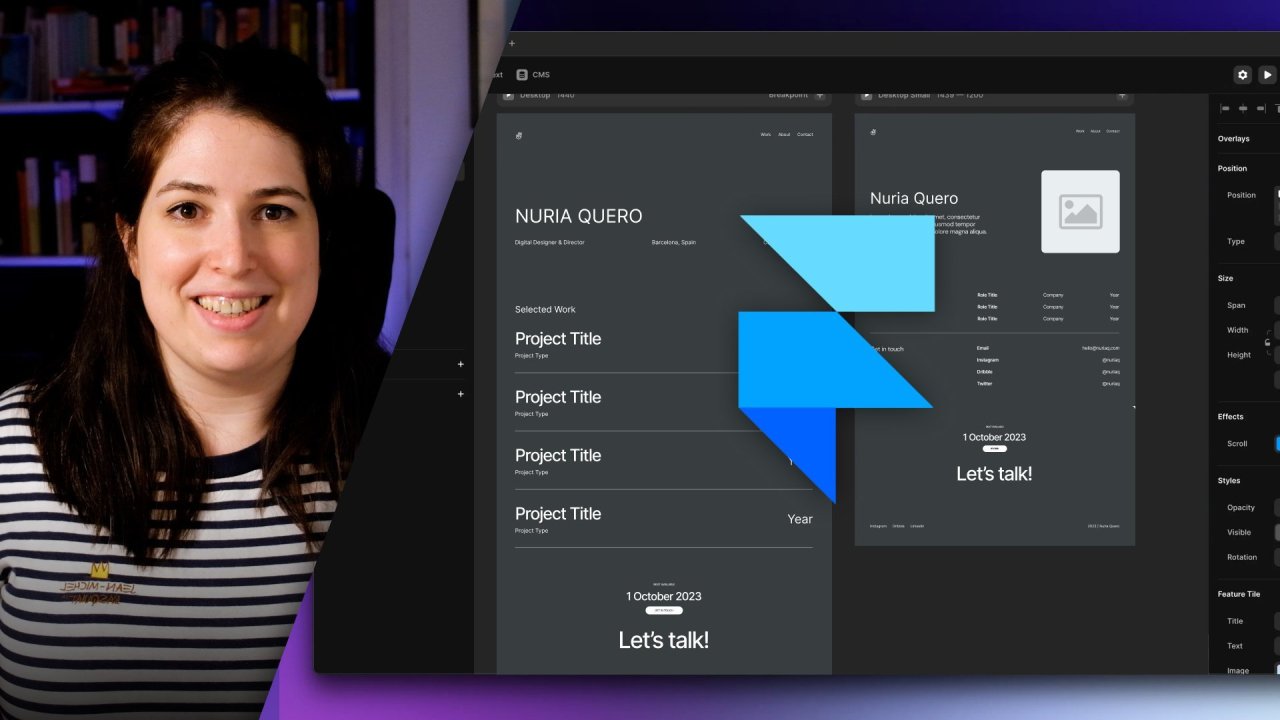Adjust the Opacity value under Styles

[1276, 507]
